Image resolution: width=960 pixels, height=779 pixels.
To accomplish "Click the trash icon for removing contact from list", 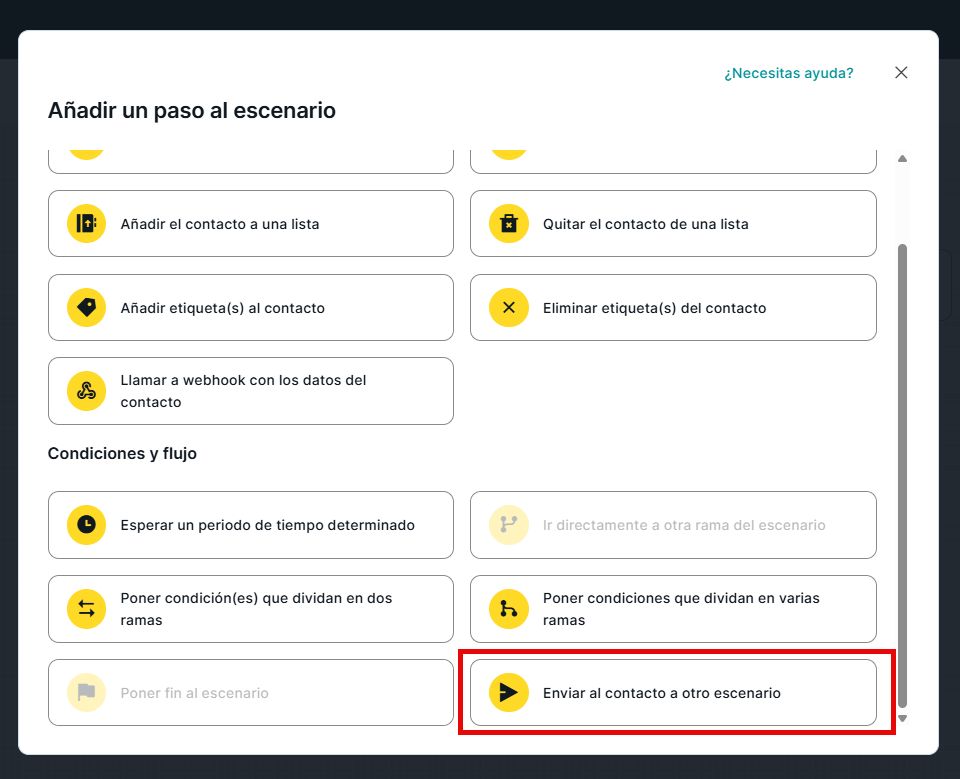I will click(x=509, y=224).
